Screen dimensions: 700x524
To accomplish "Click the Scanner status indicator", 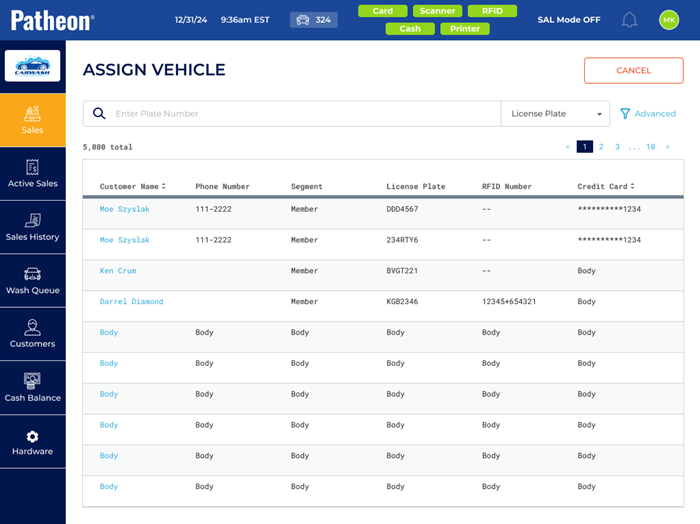I will coord(437,11).
